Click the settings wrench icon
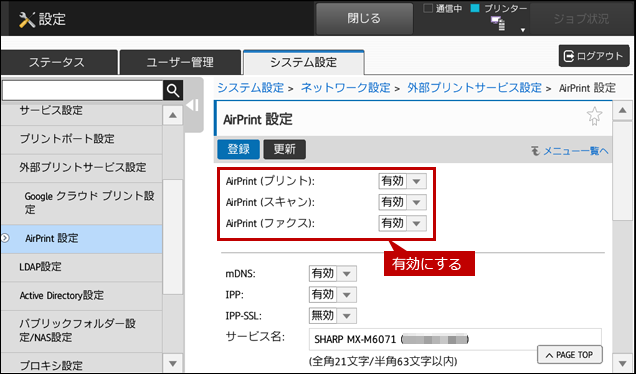The width and height of the screenshot is (636, 374). (x=27, y=19)
